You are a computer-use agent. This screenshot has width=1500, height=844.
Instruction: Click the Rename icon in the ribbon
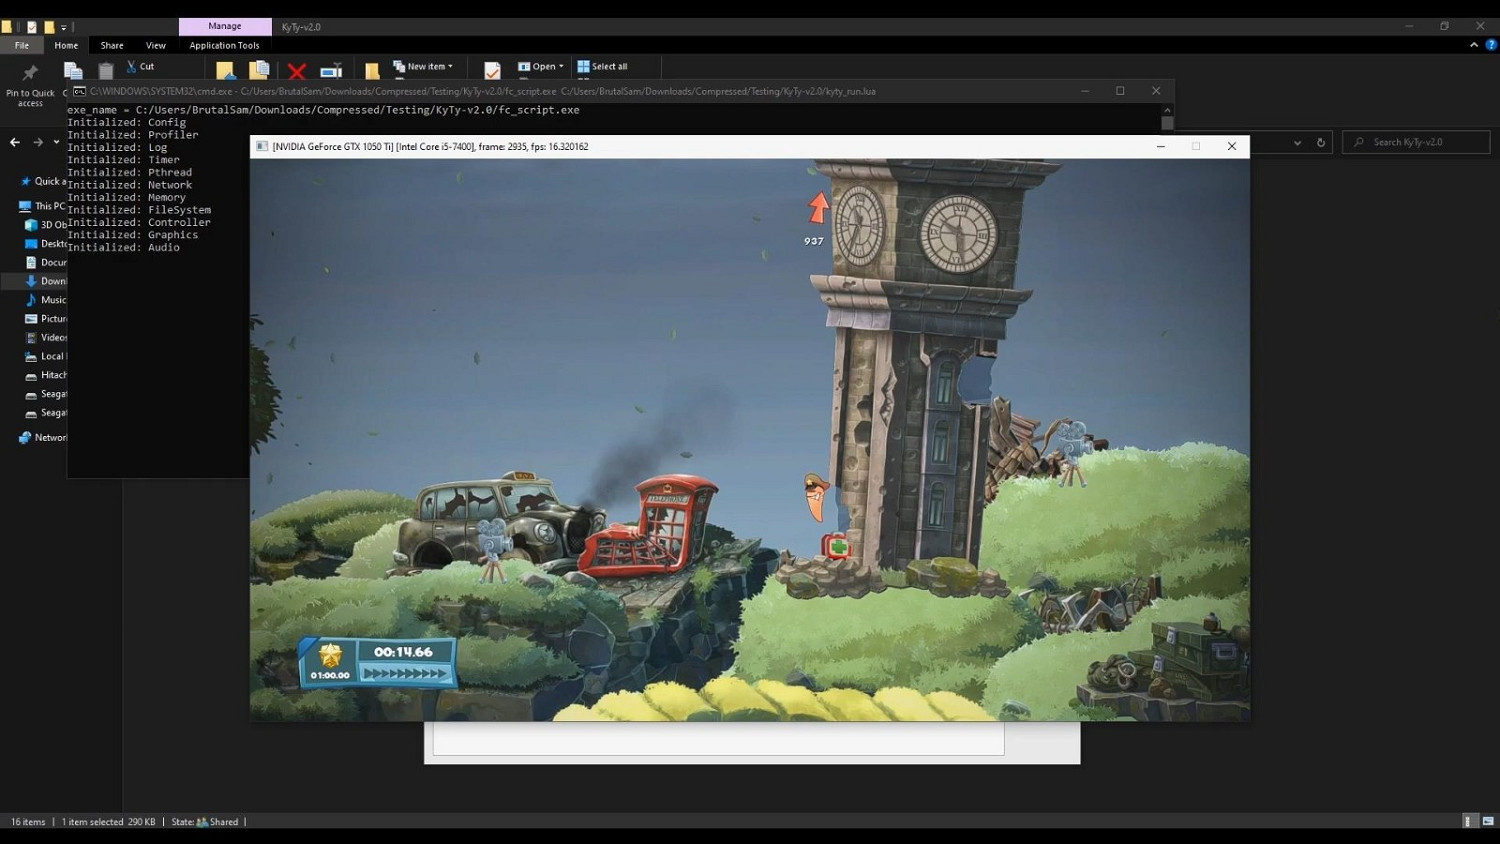[331, 71]
